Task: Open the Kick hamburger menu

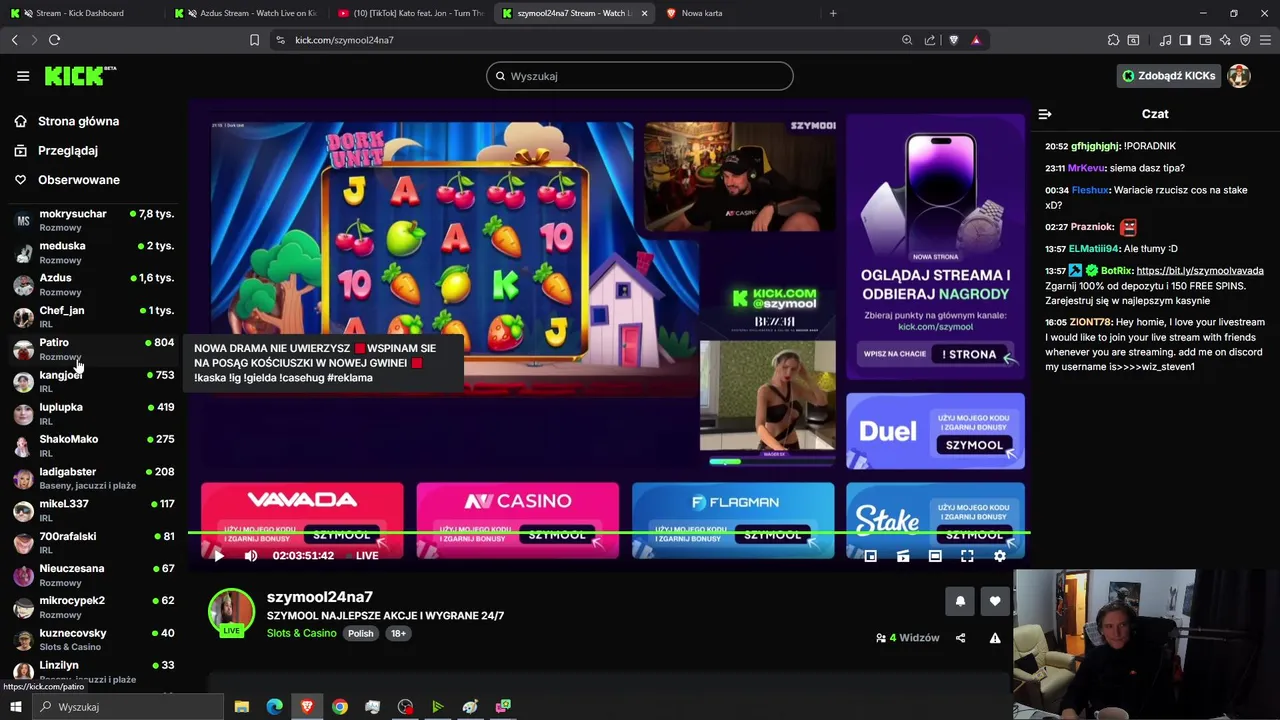Action: (23, 76)
